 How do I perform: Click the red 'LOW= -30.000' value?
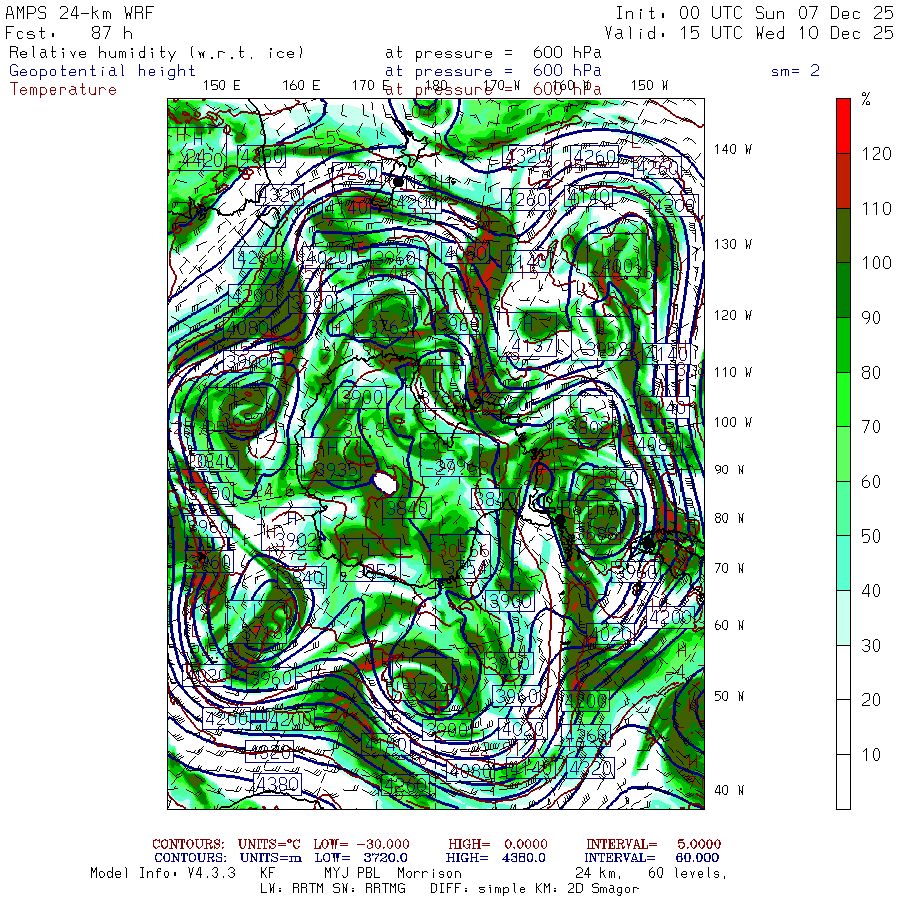(x=362, y=844)
